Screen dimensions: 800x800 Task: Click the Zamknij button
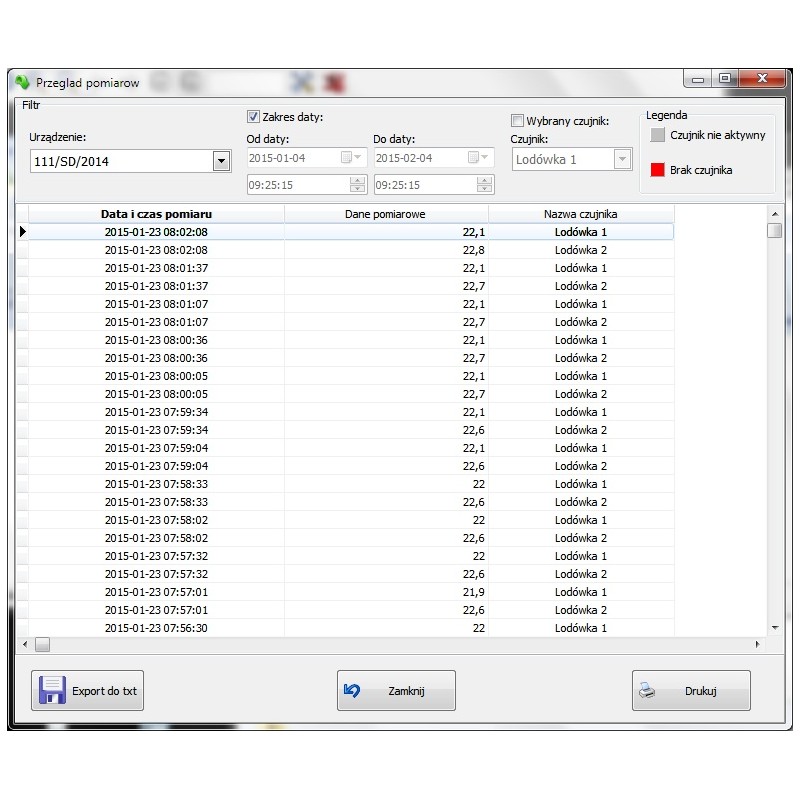tap(396, 690)
